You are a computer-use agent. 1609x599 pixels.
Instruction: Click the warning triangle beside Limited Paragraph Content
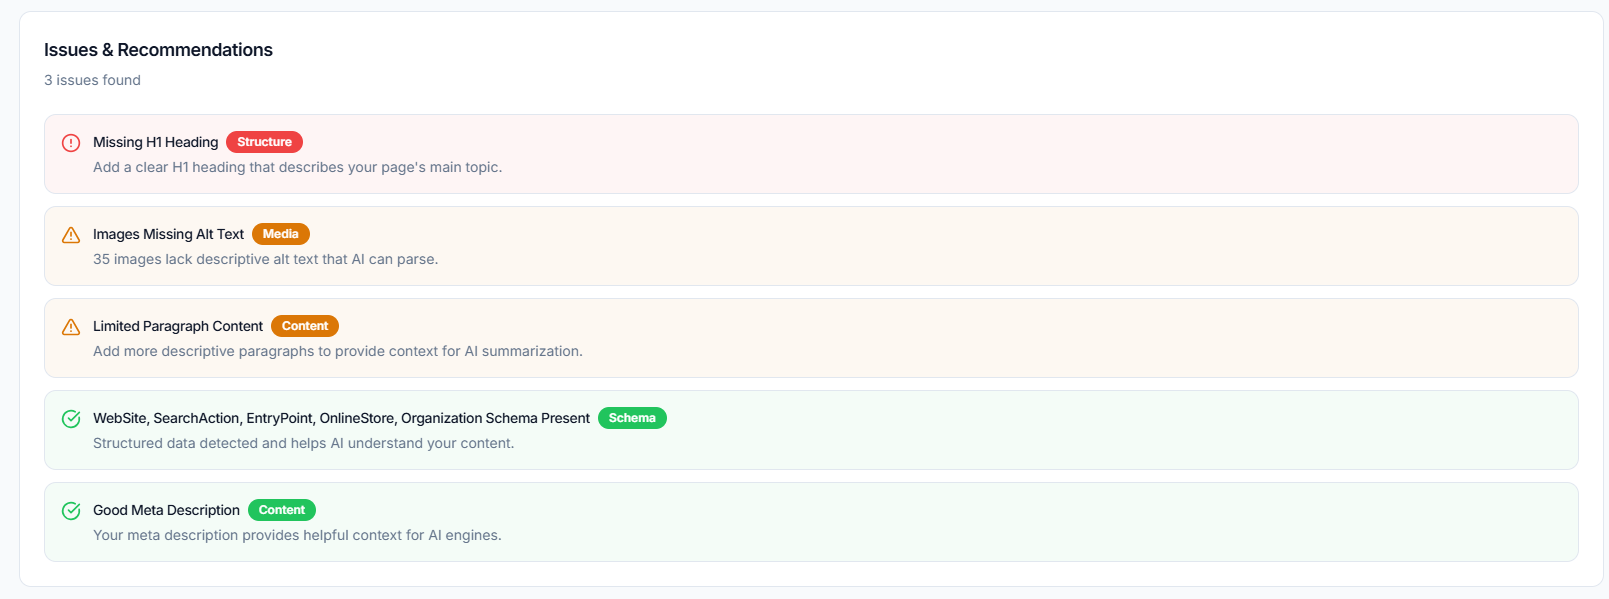[71, 327]
